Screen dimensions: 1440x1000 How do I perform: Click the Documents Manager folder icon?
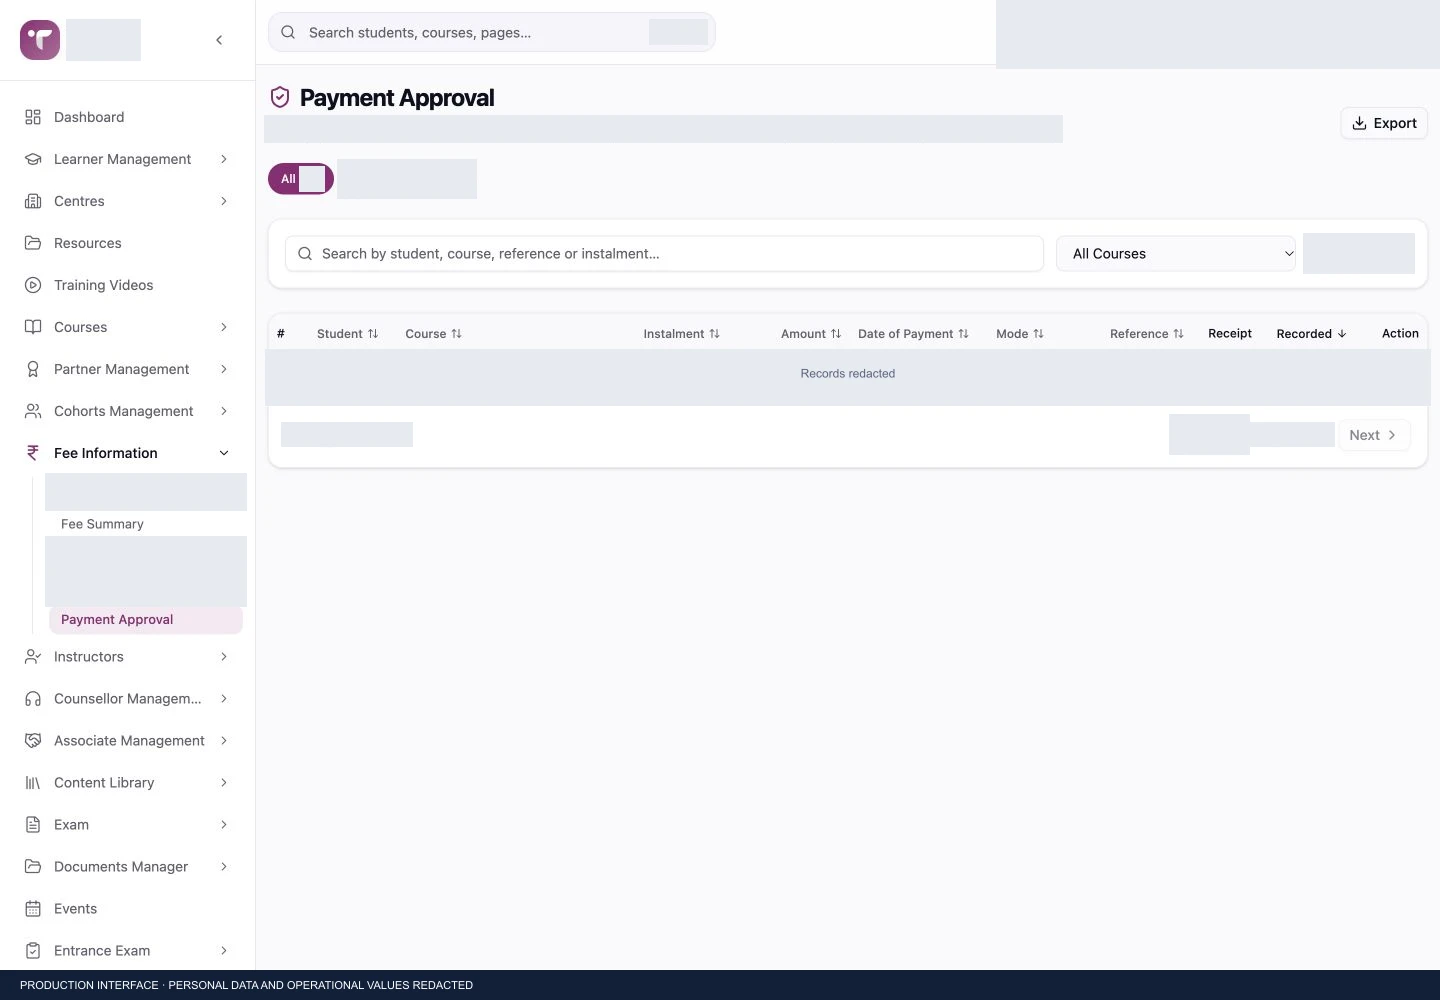pos(33,867)
